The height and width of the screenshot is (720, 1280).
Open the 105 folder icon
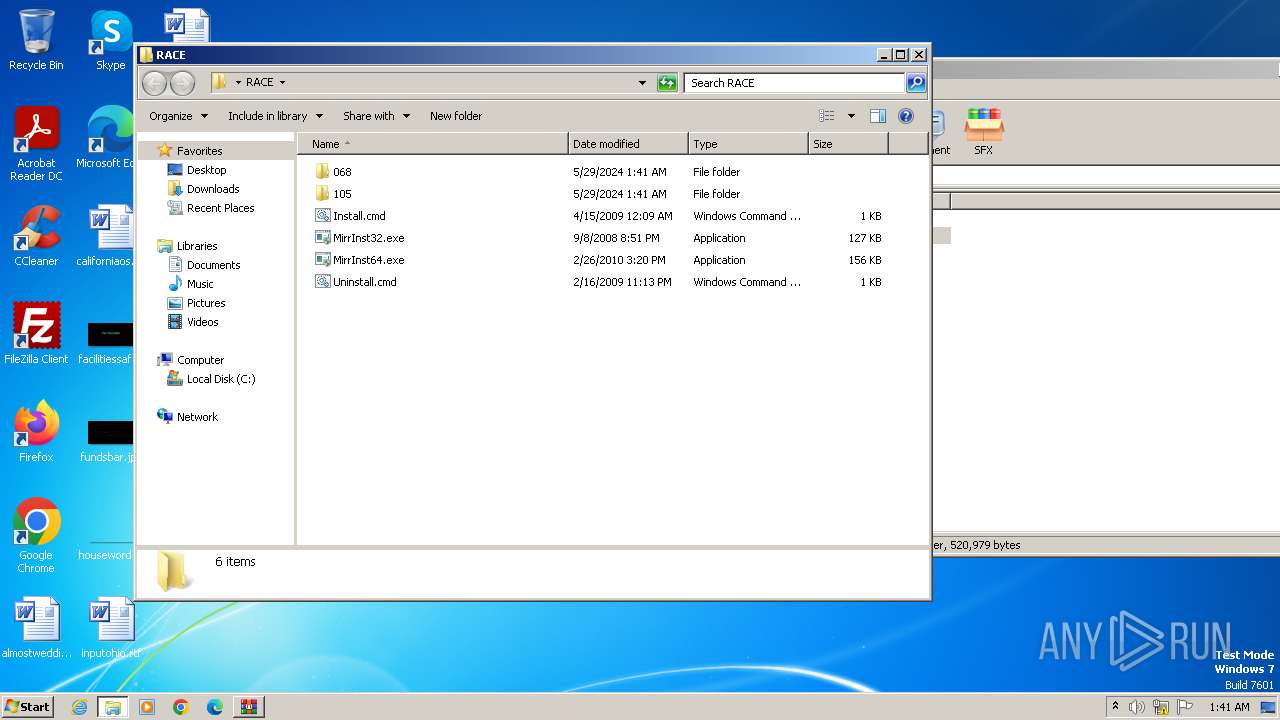click(x=322, y=194)
